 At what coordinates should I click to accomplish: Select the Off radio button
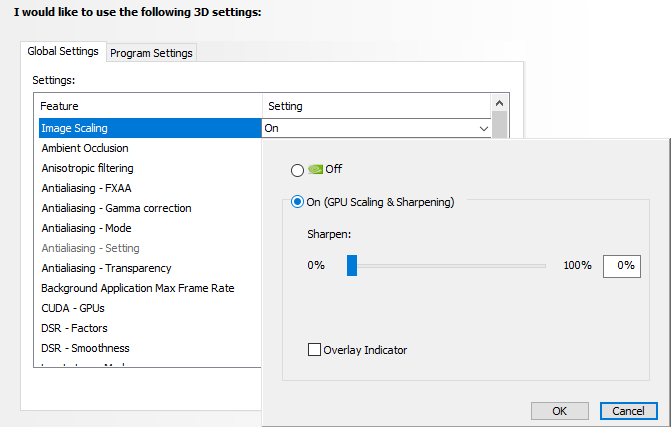tap(297, 170)
